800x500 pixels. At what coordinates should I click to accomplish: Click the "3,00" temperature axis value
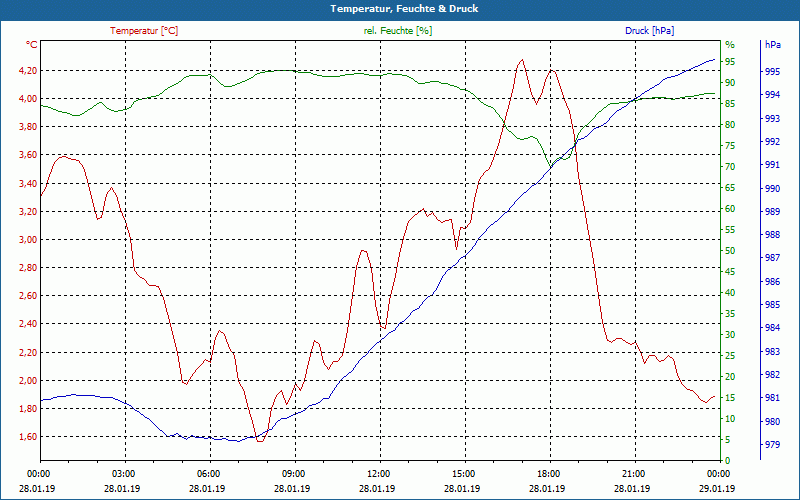pos(28,239)
